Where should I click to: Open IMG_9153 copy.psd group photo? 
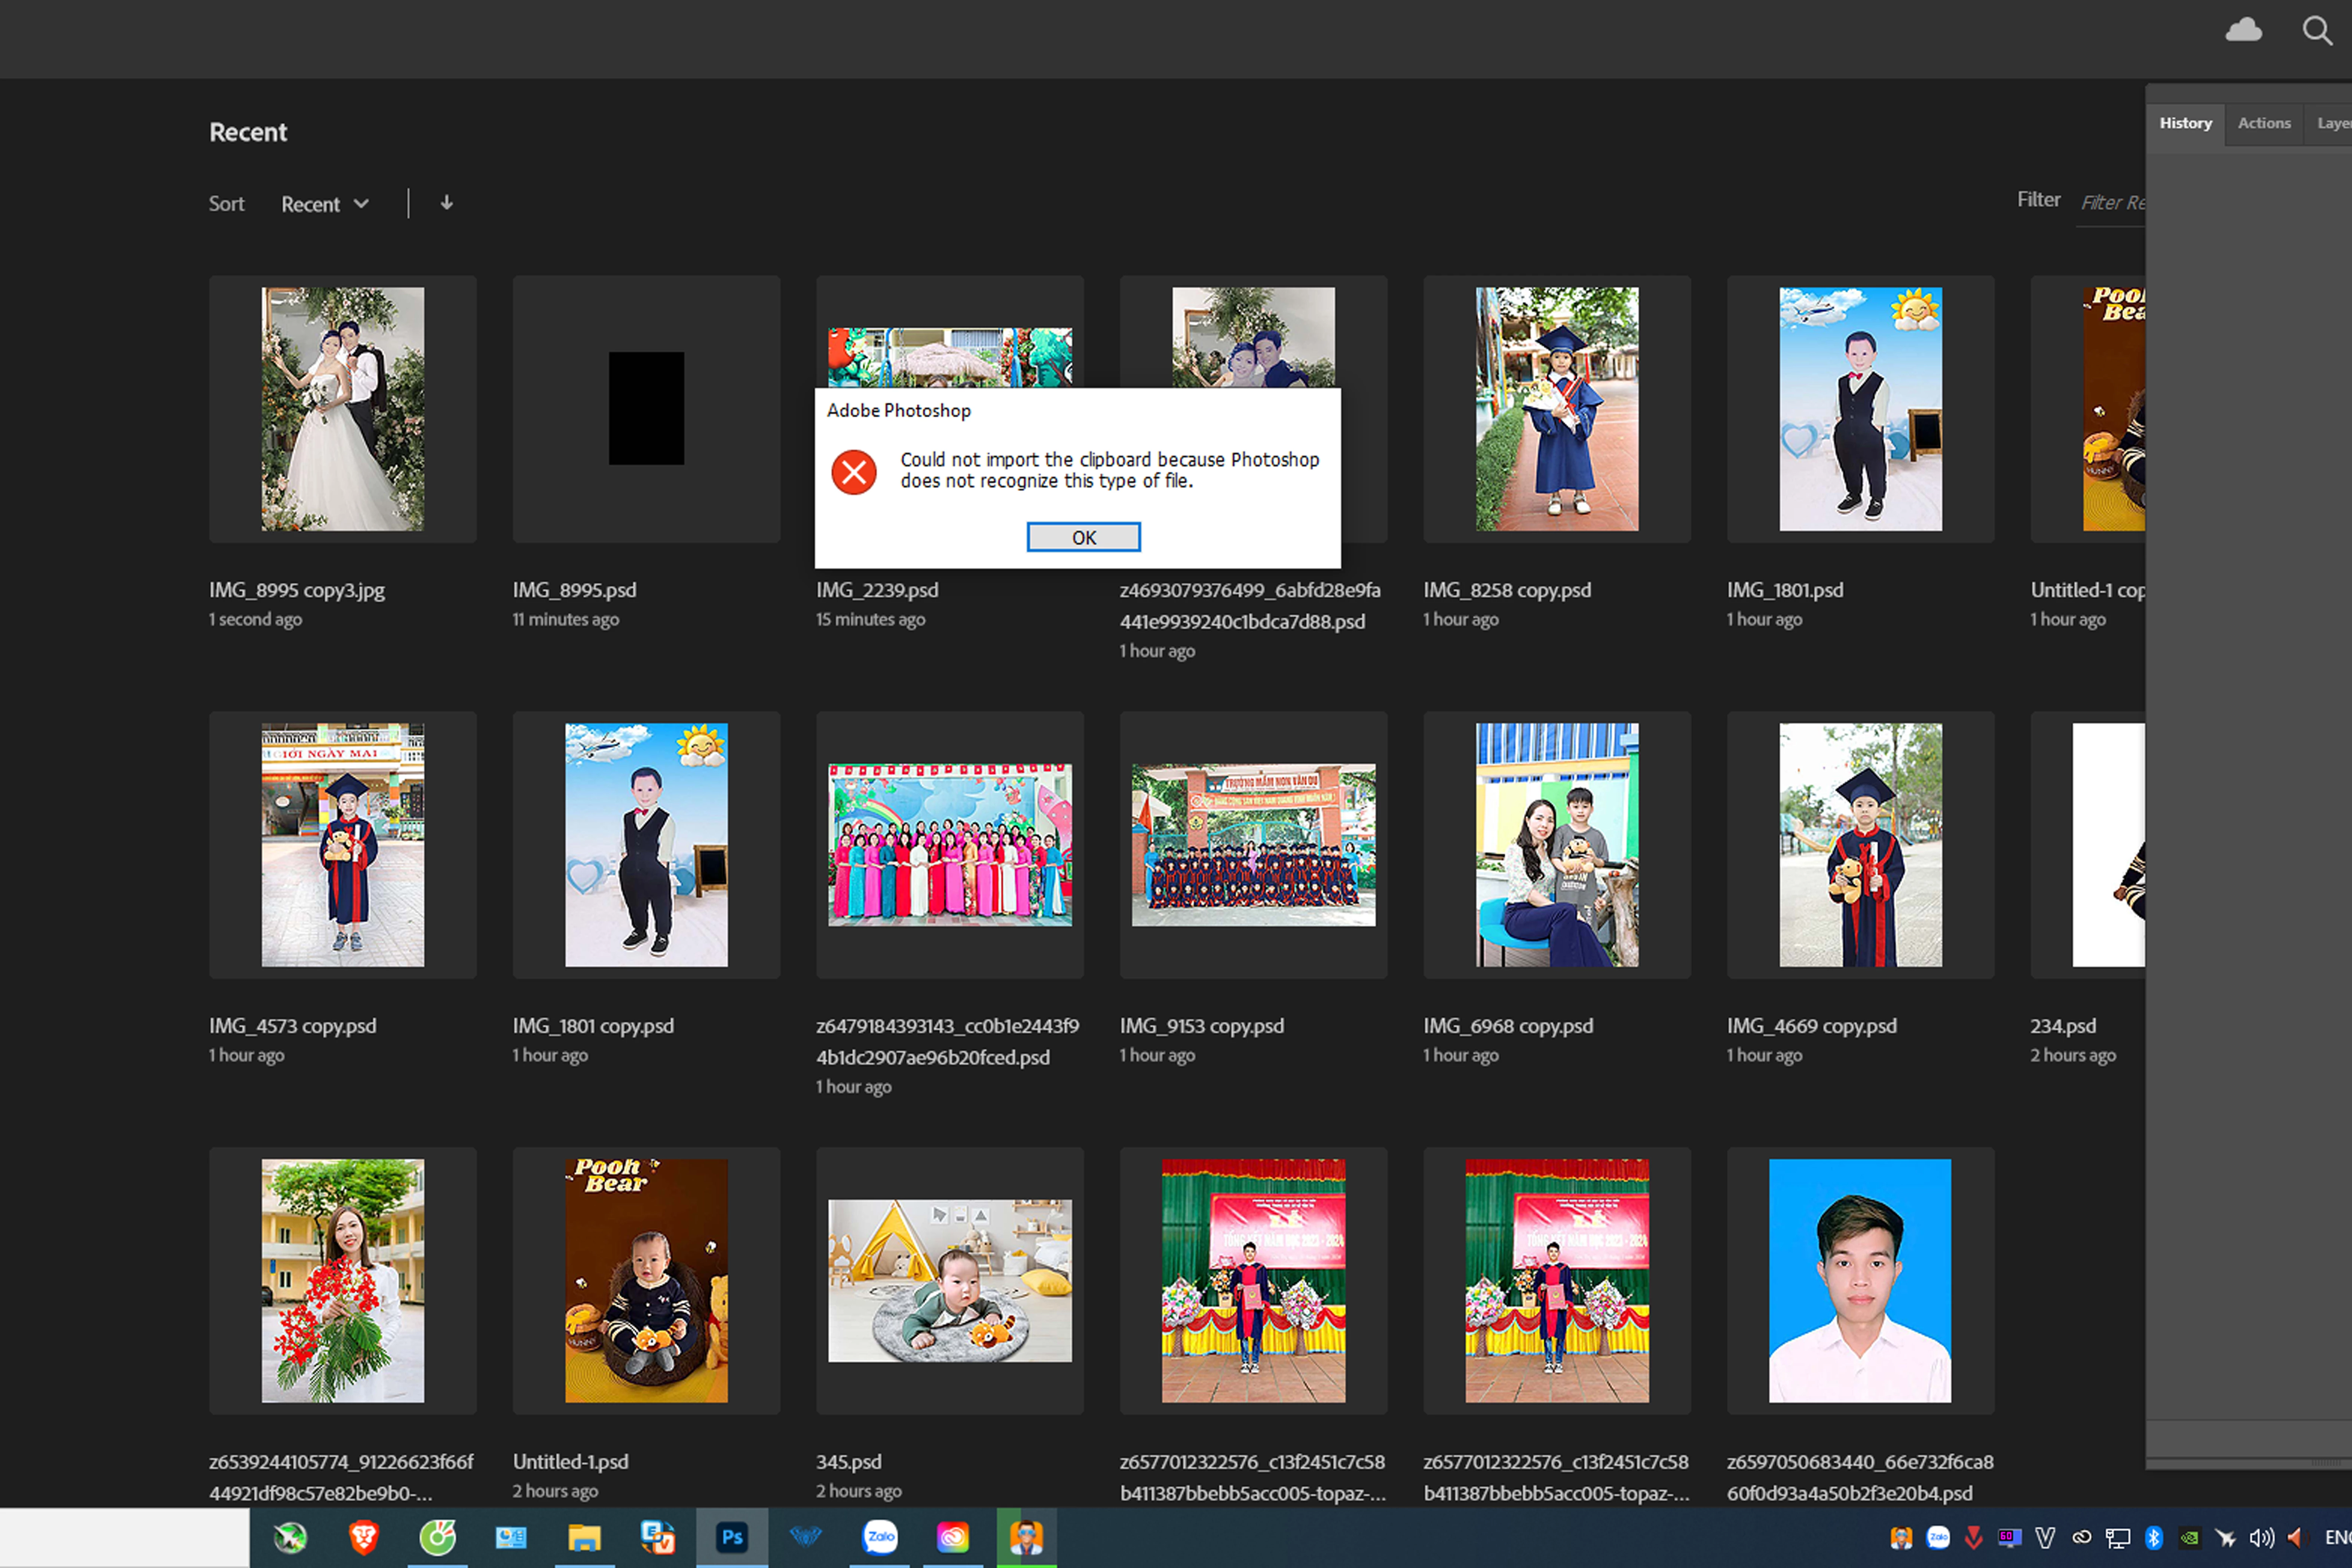pyautogui.click(x=1253, y=845)
